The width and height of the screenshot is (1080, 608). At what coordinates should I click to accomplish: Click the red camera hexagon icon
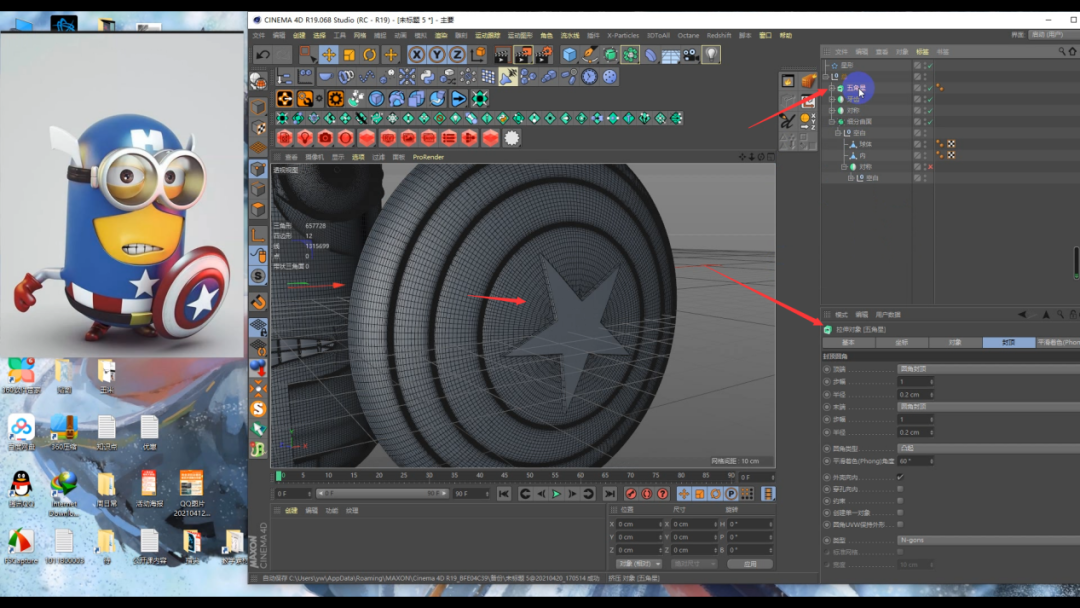point(325,138)
